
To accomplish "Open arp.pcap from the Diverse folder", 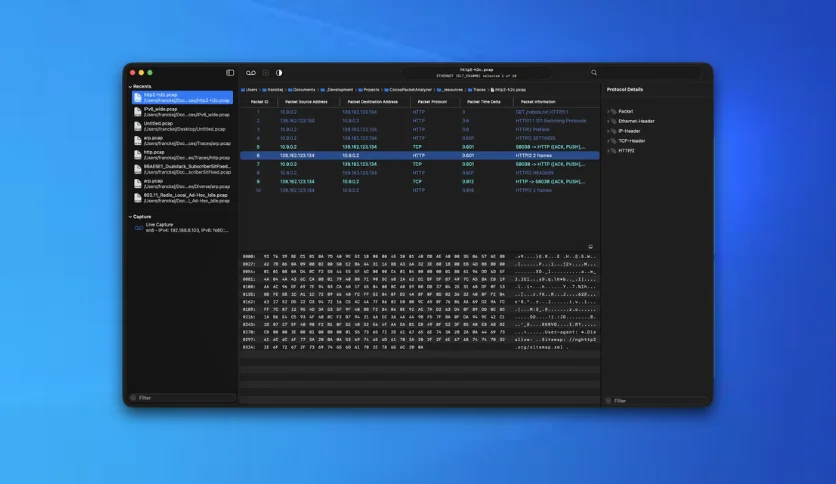I will point(182,183).
